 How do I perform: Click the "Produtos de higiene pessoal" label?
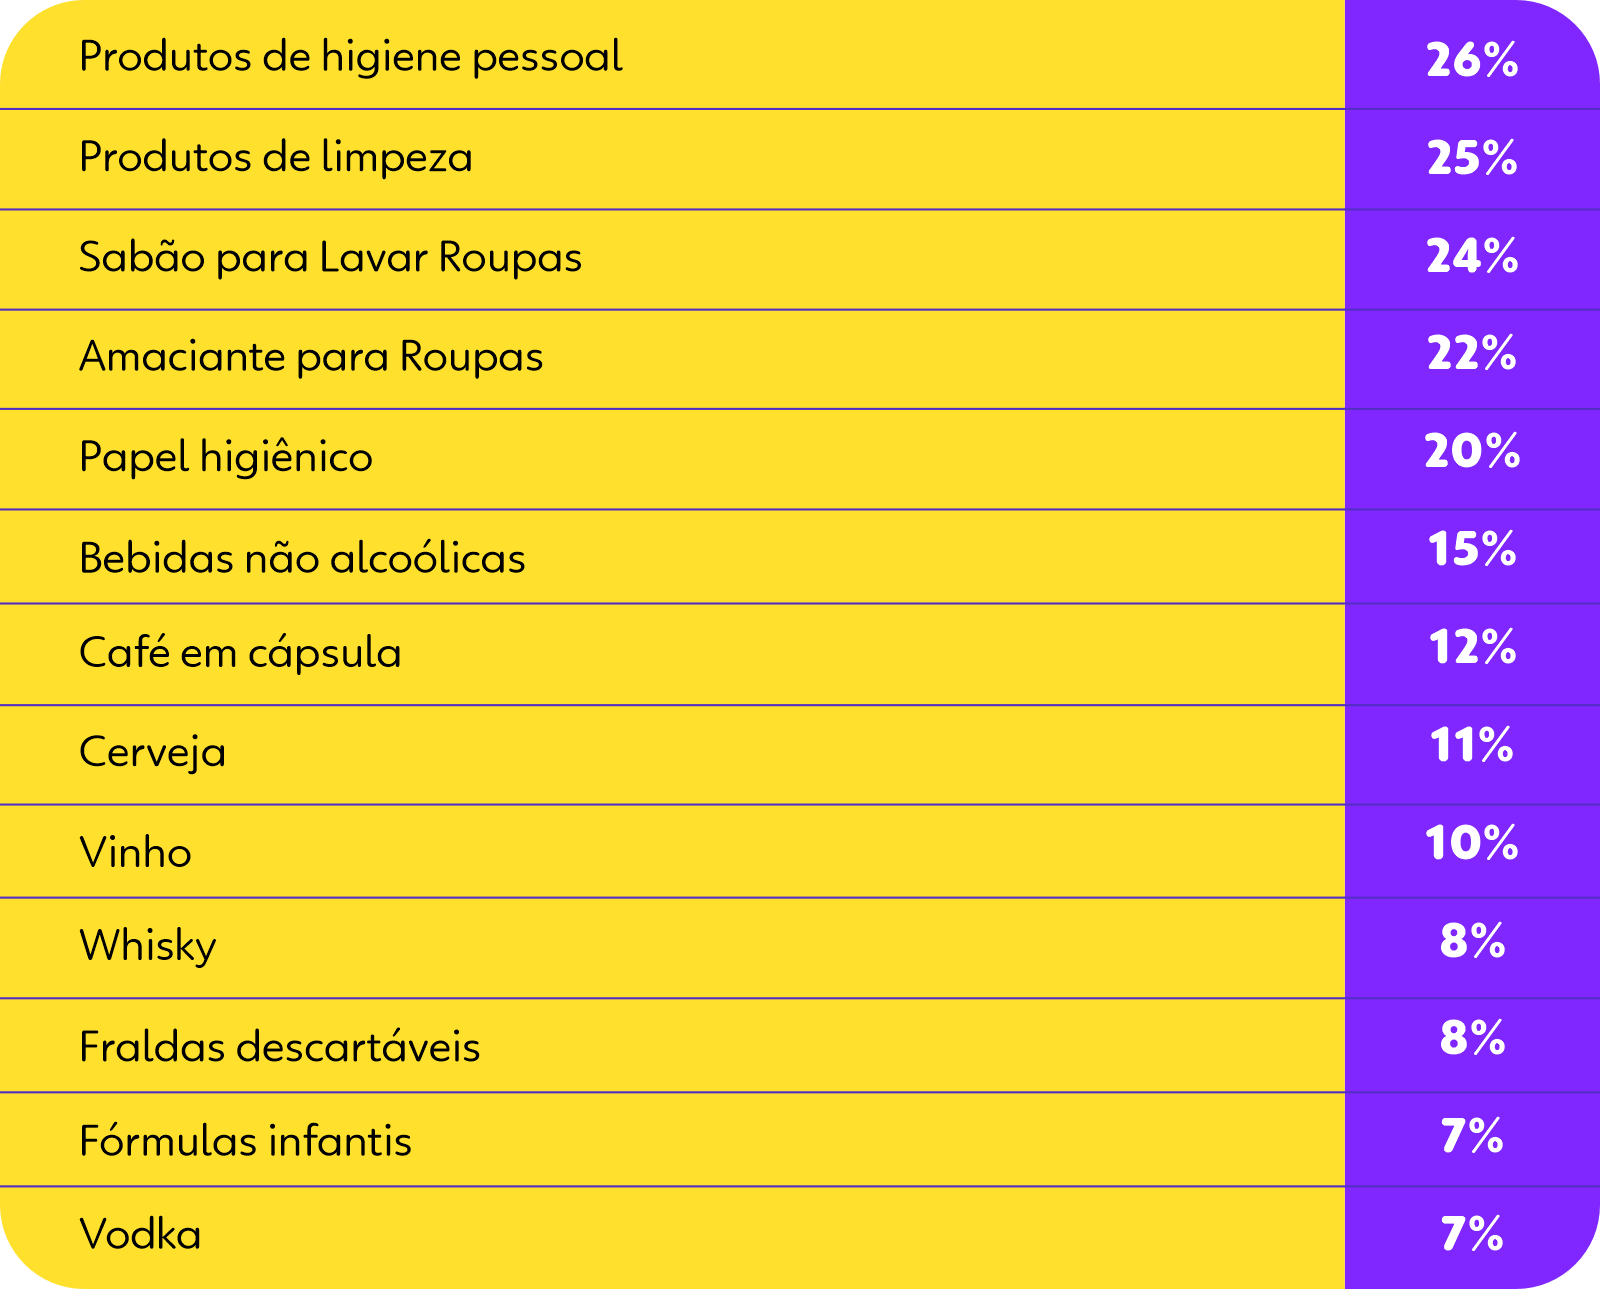[350, 57]
